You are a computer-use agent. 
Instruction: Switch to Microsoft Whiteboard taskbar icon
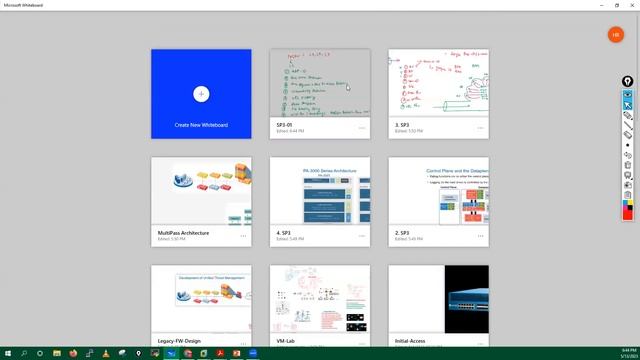[171, 353]
